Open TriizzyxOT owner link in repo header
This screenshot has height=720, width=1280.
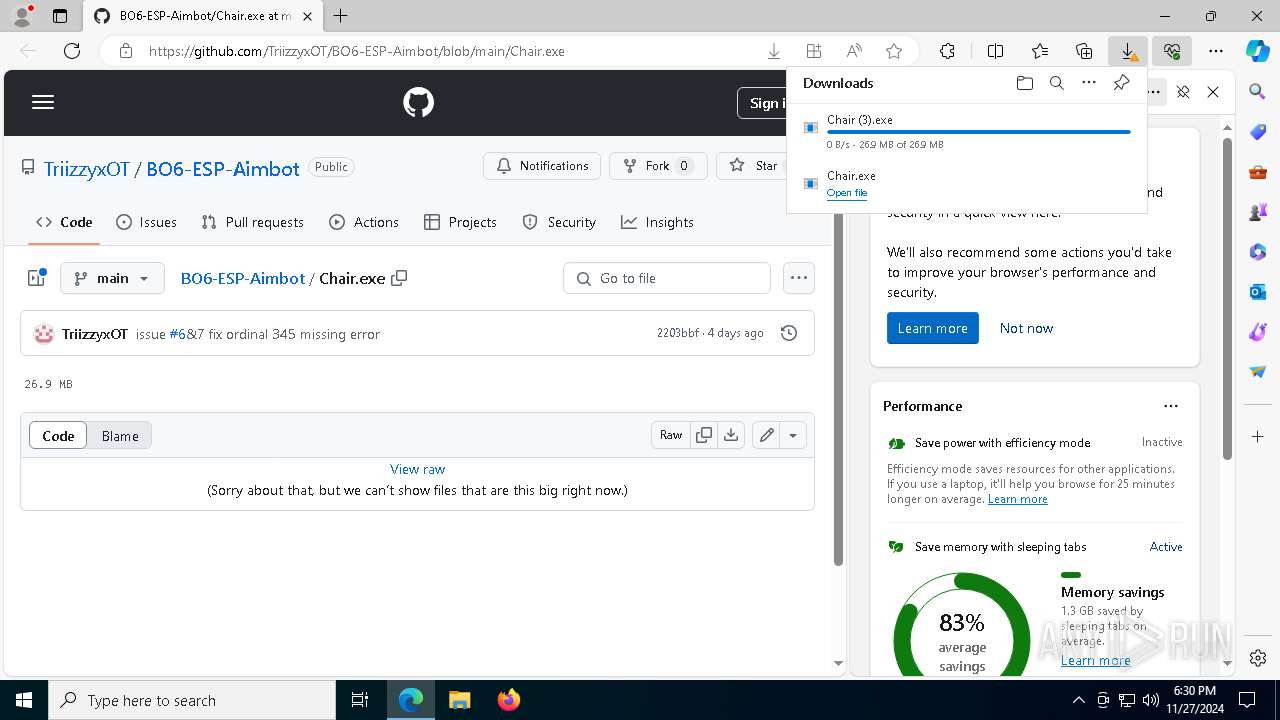click(87, 169)
